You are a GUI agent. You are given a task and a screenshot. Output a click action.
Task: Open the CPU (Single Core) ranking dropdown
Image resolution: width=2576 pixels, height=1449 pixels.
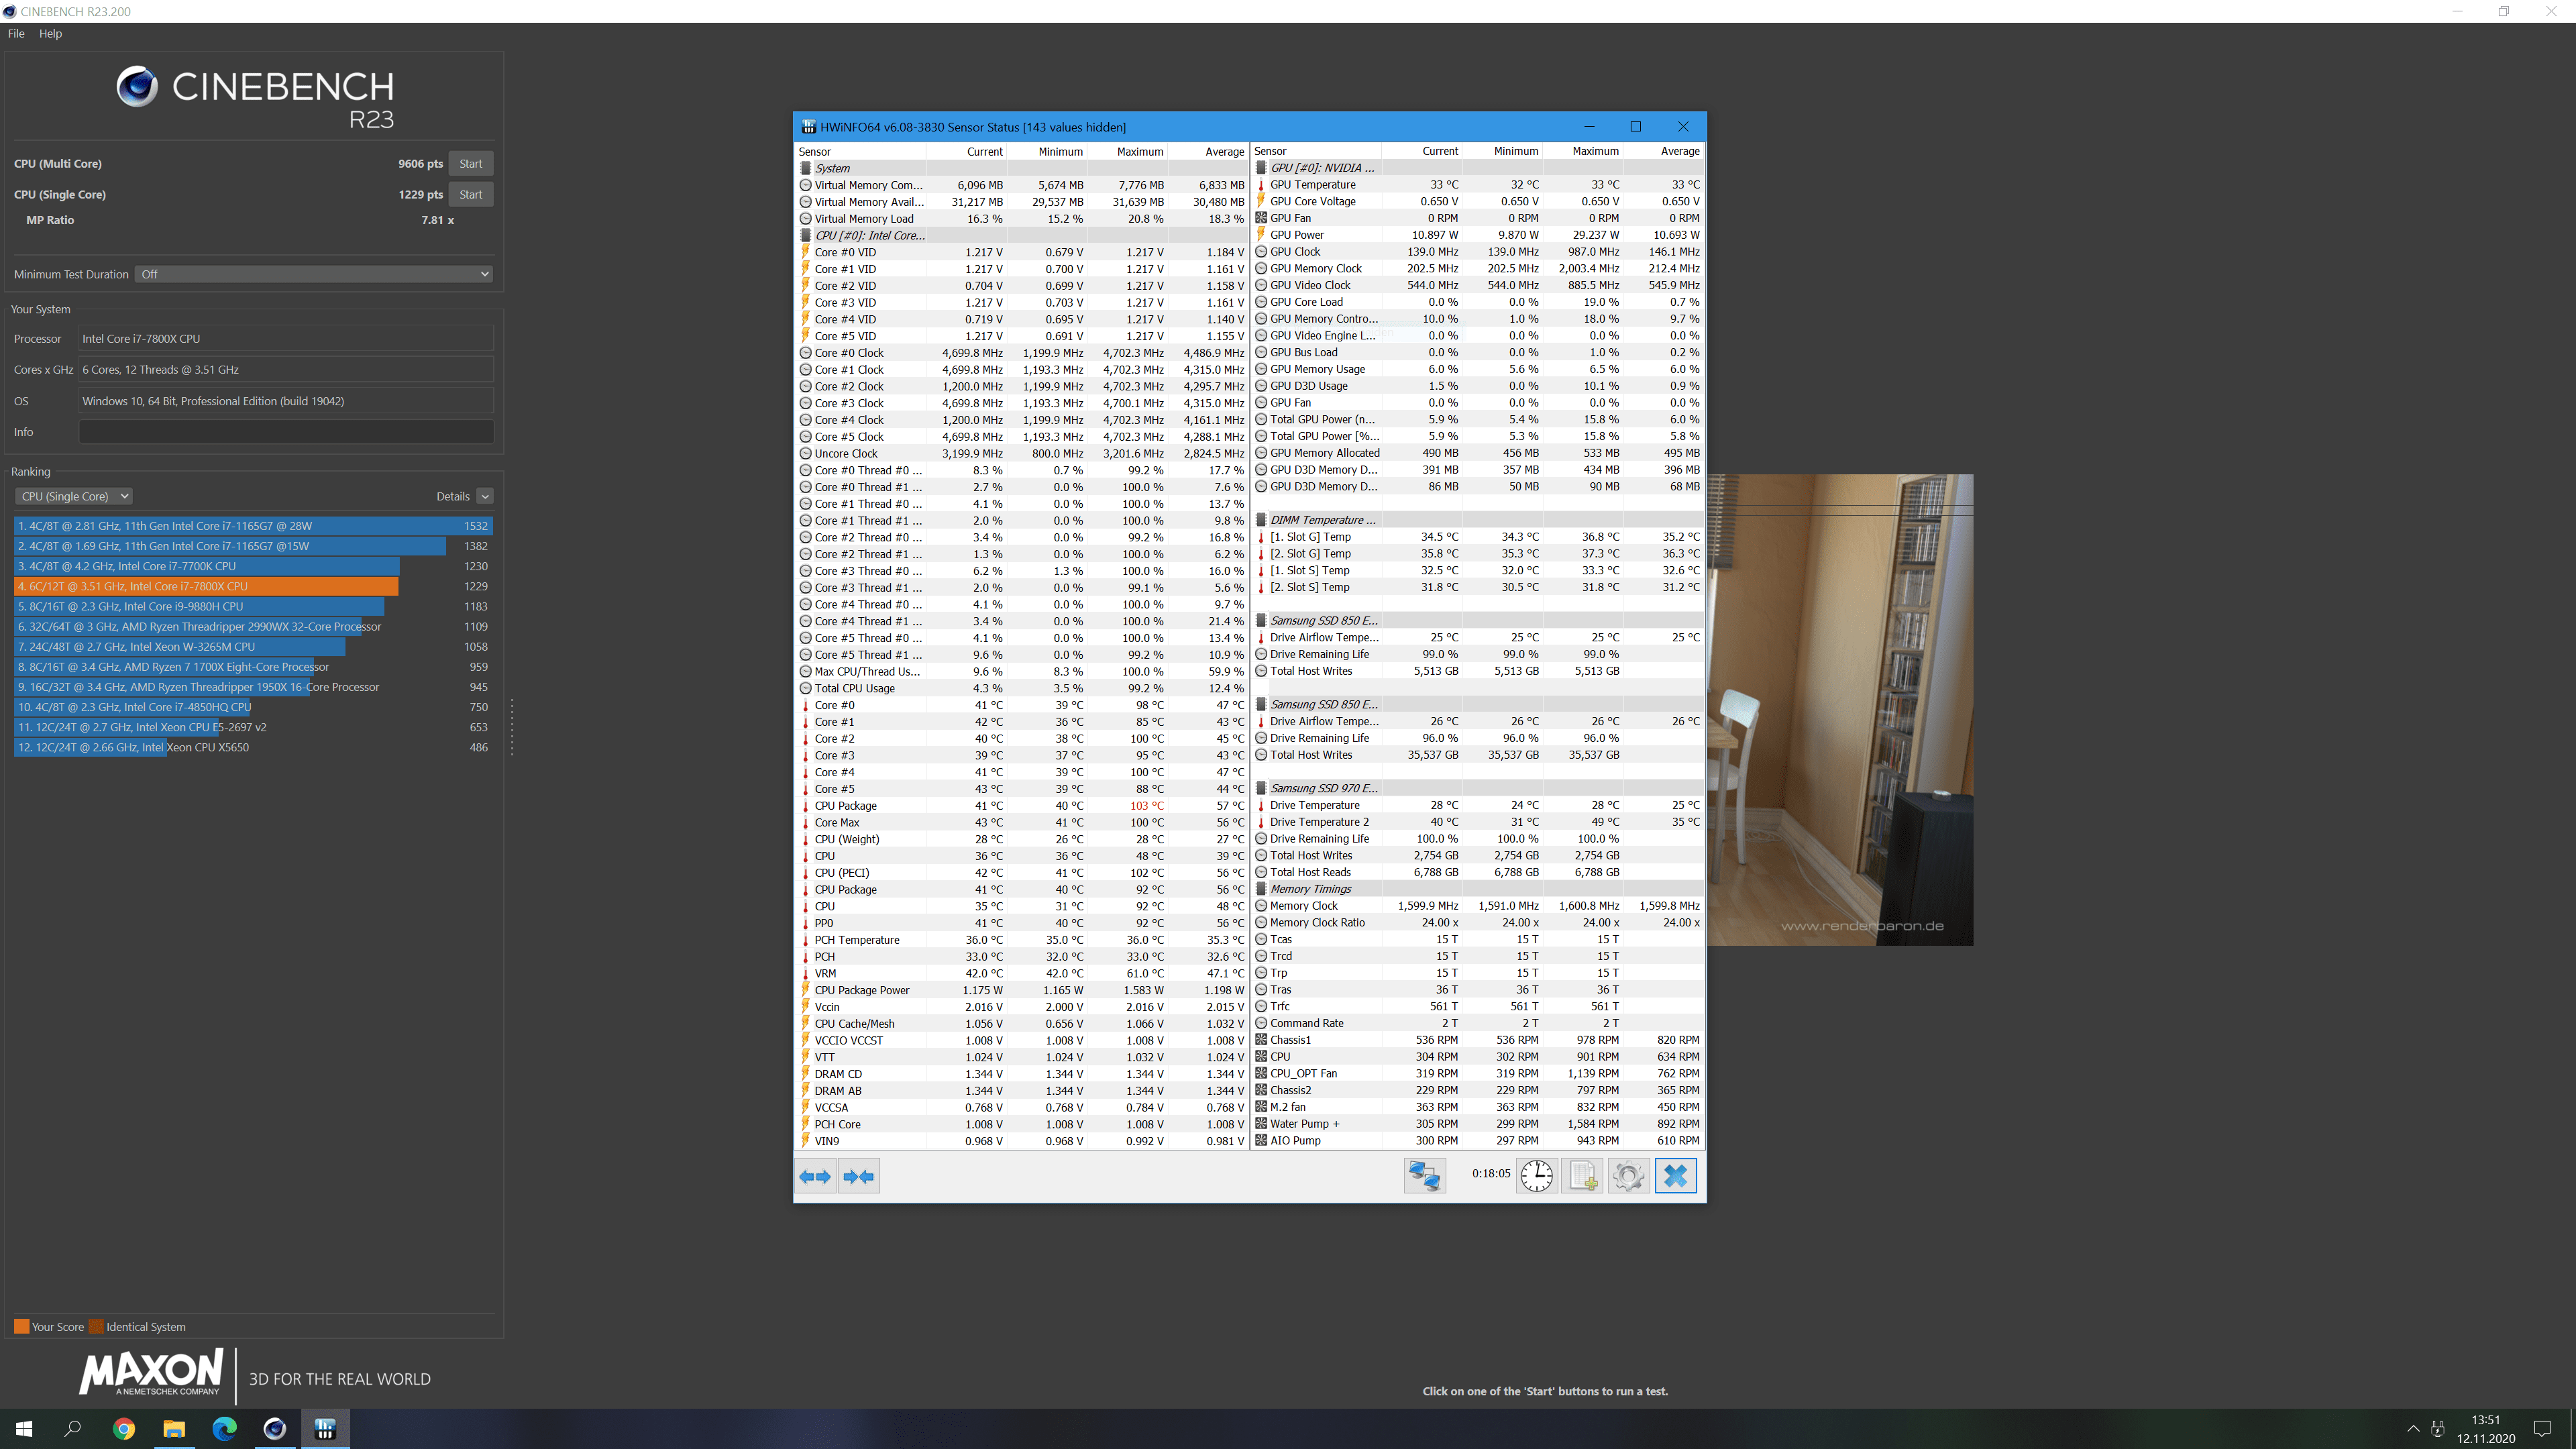[74, 496]
